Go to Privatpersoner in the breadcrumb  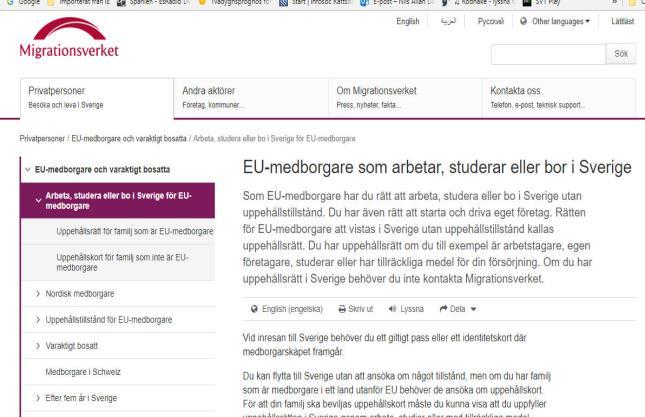pos(42,139)
